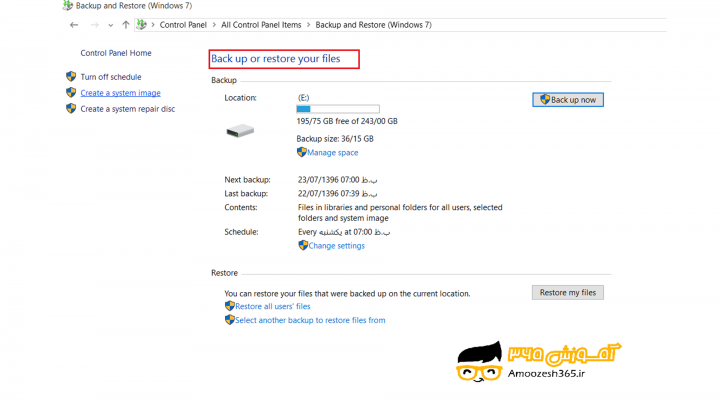
Task: Open the chevron before Control Panel in address bar
Action: [x=153, y=25]
